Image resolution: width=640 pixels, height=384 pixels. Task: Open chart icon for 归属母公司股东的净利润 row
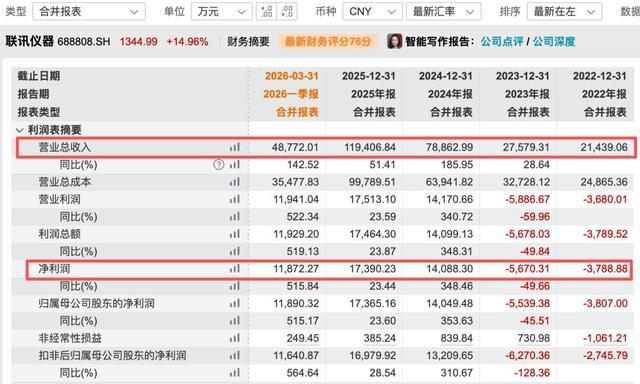[x=235, y=303]
